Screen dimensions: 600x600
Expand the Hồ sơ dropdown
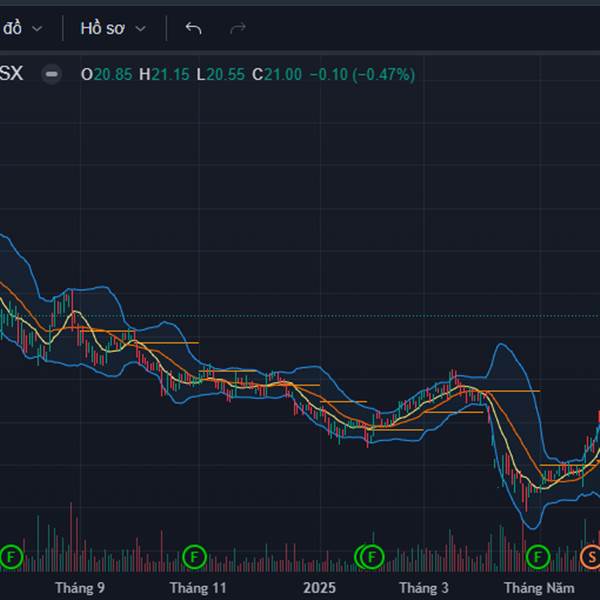(x=113, y=28)
